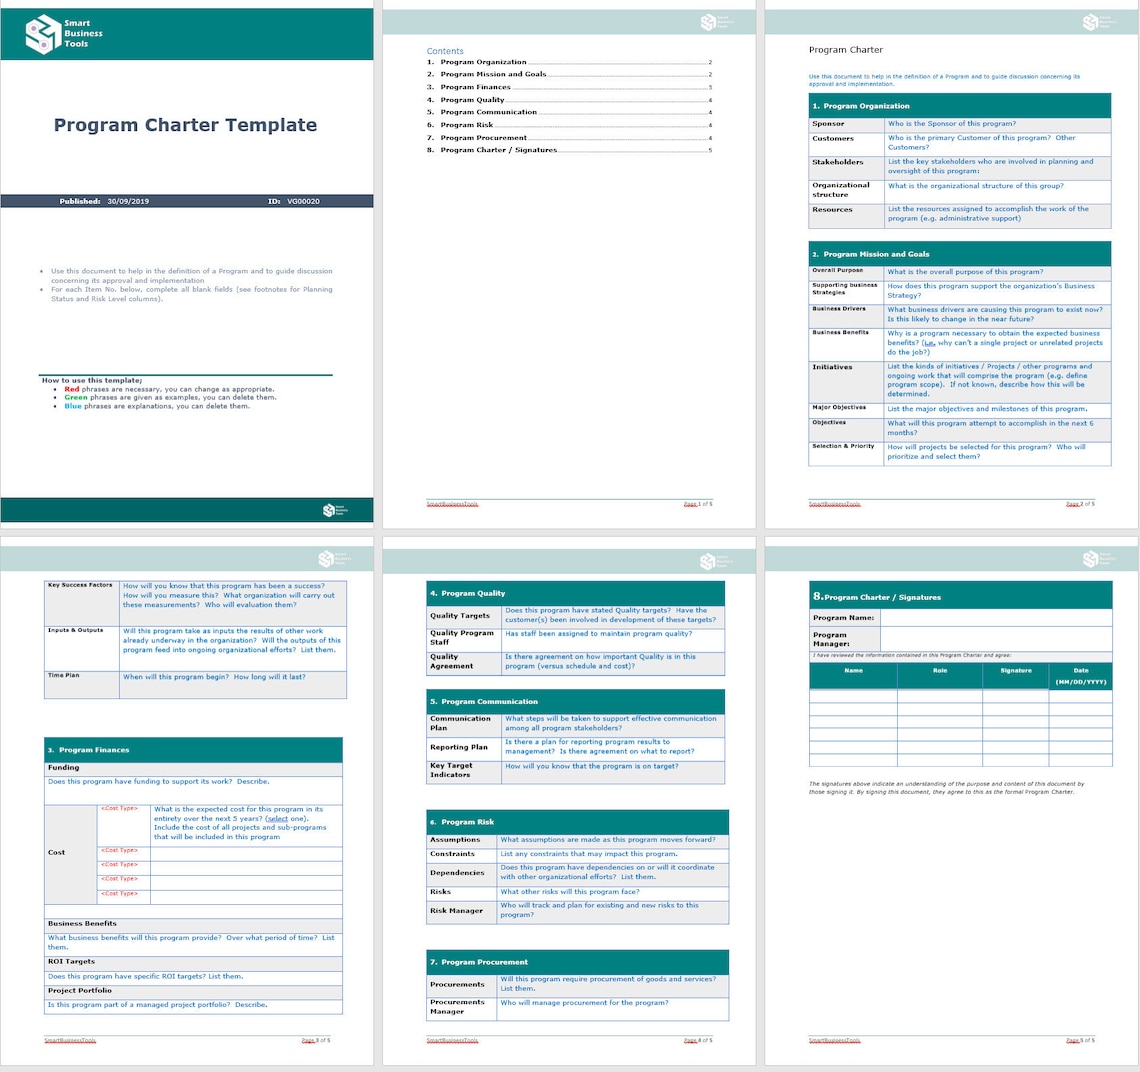This screenshot has height=1072, width=1140.
Task: Click the SmartBusinessTools footer link on the Contents page
Action: [453, 504]
